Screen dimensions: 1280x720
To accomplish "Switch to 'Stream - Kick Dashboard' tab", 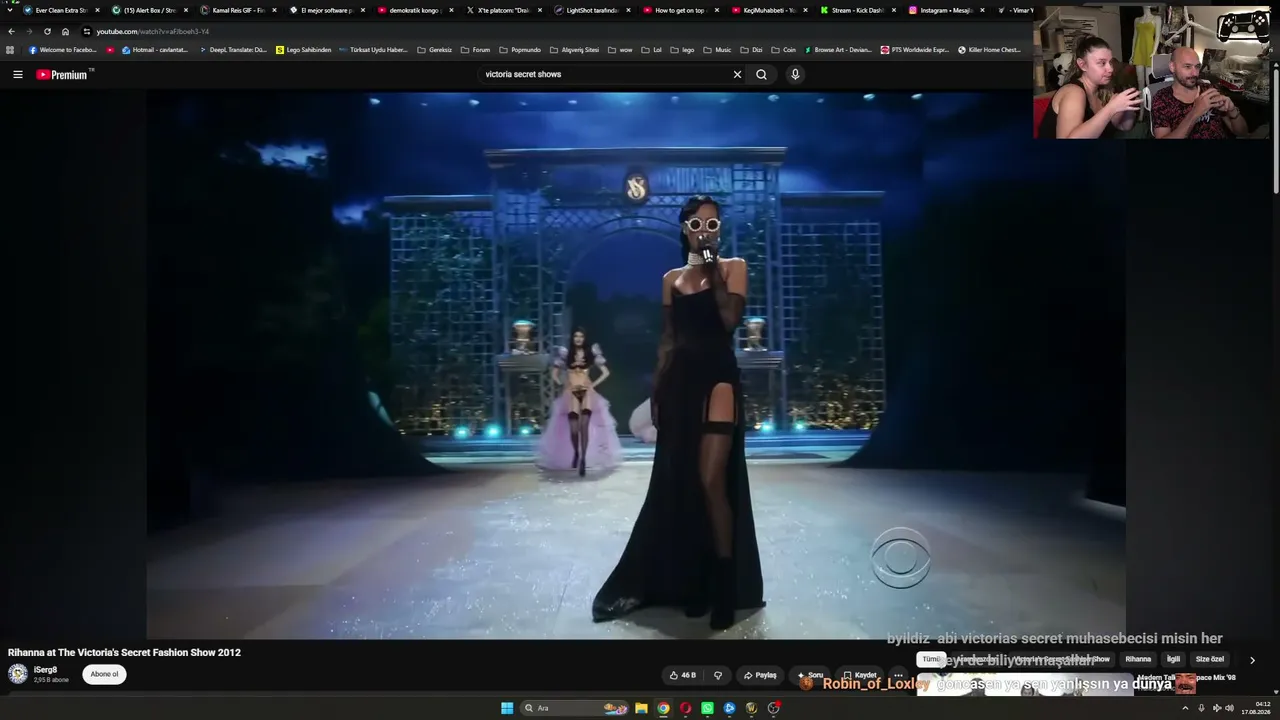I will coord(856,10).
